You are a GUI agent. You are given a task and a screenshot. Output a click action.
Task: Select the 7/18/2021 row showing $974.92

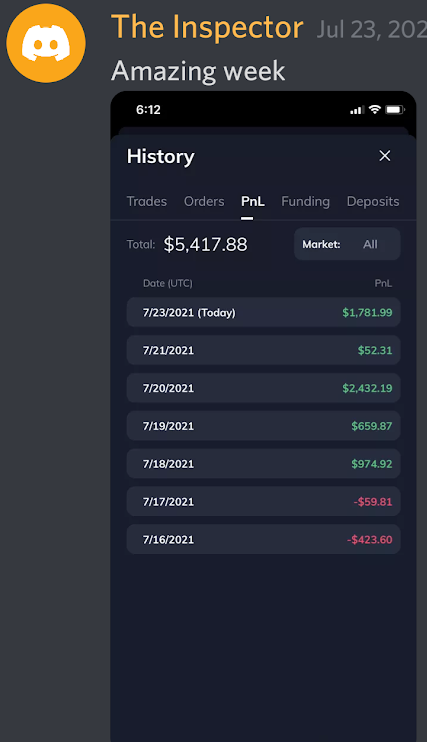click(x=263, y=464)
